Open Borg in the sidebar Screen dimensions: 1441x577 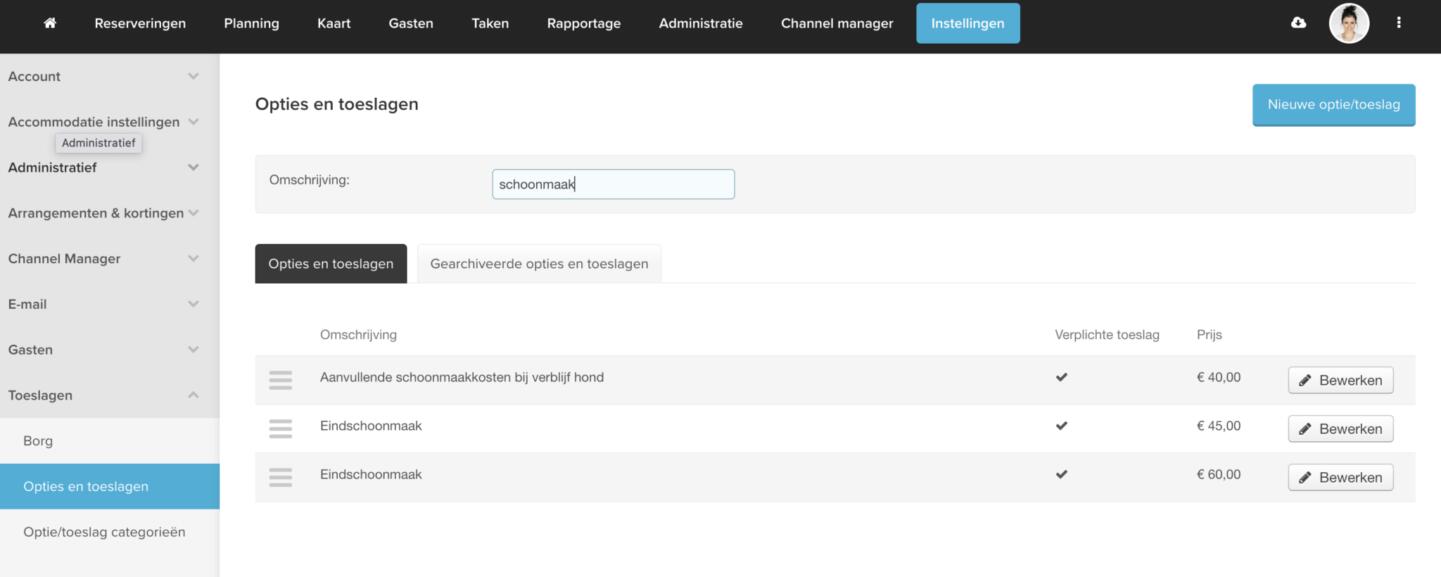coord(38,441)
